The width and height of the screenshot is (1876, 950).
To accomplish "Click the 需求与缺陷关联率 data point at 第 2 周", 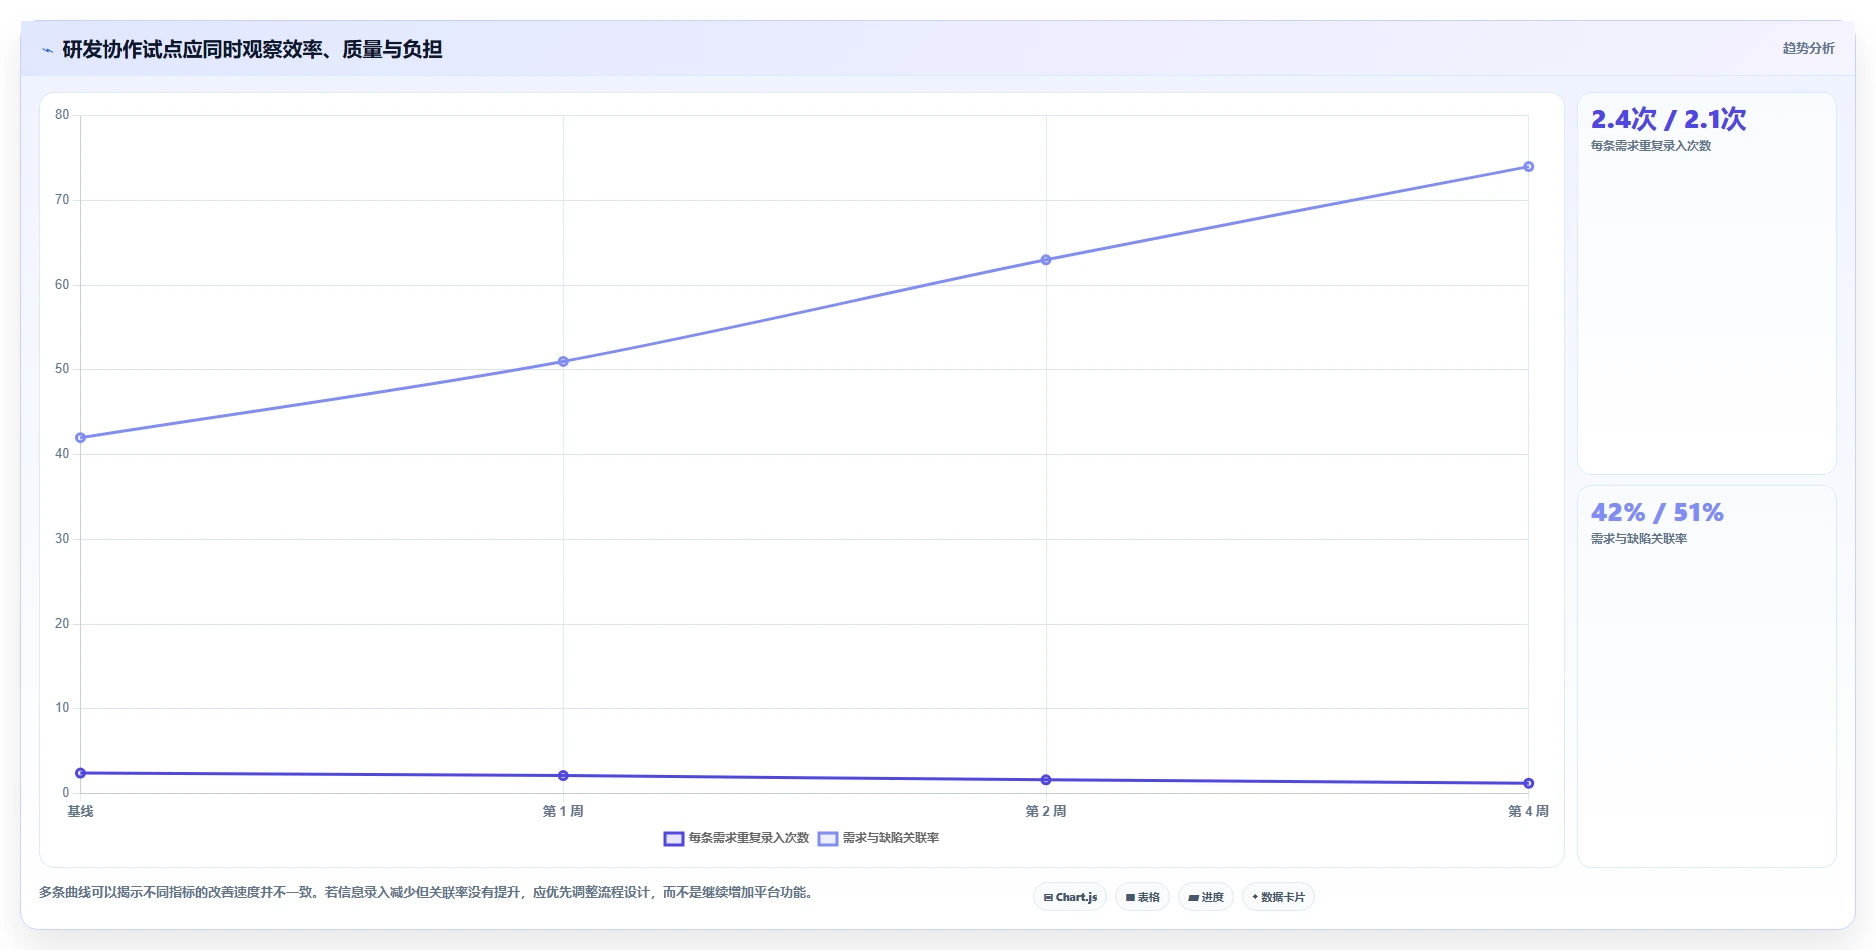I will point(1046,260).
